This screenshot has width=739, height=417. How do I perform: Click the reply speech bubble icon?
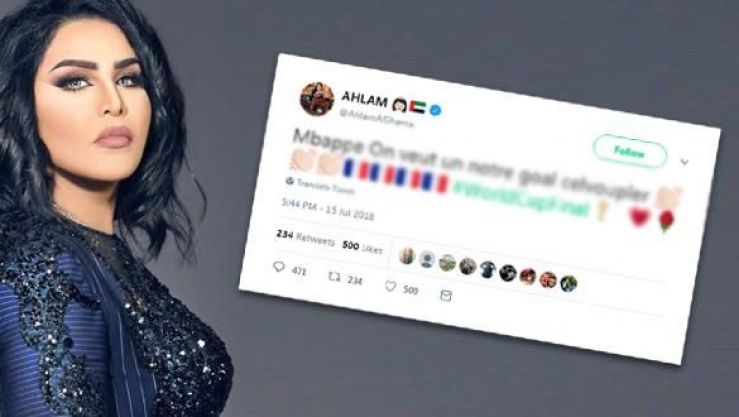click(279, 267)
